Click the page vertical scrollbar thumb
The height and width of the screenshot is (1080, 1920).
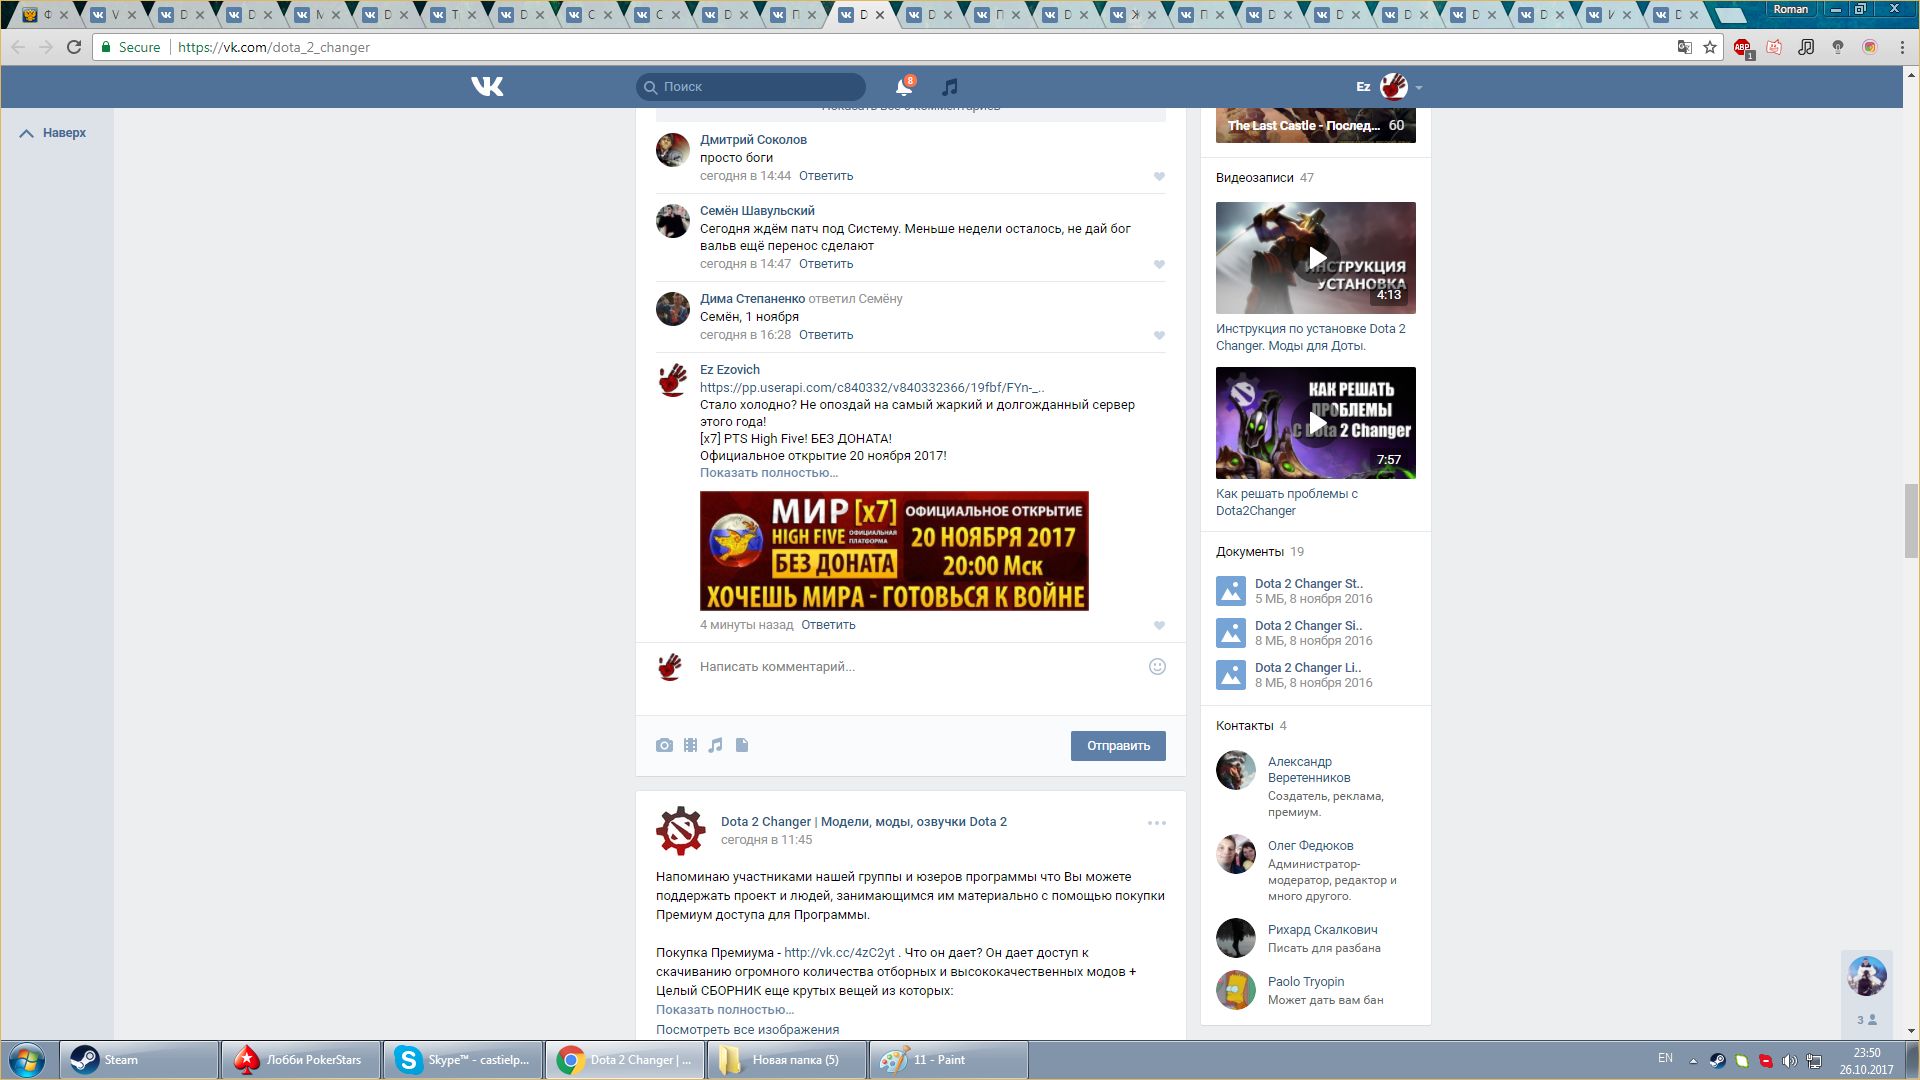coord(1911,520)
